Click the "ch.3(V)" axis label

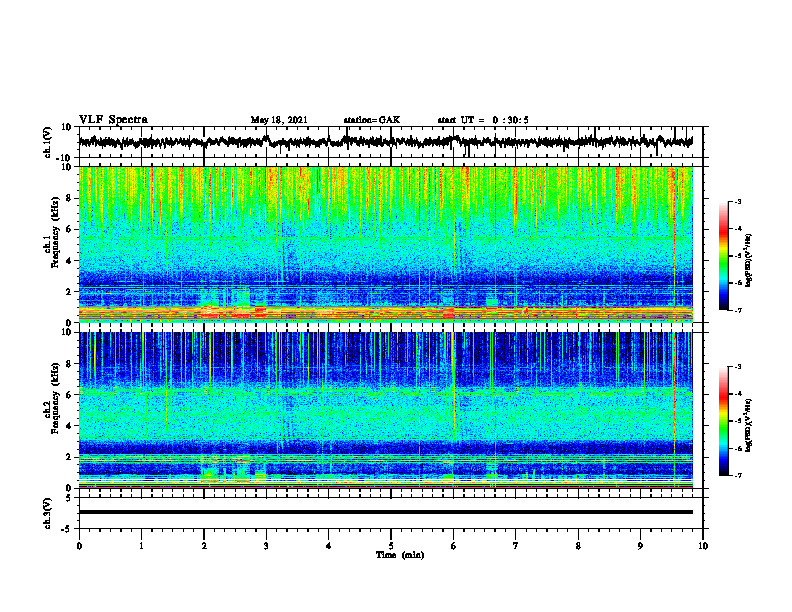tap(48, 513)
